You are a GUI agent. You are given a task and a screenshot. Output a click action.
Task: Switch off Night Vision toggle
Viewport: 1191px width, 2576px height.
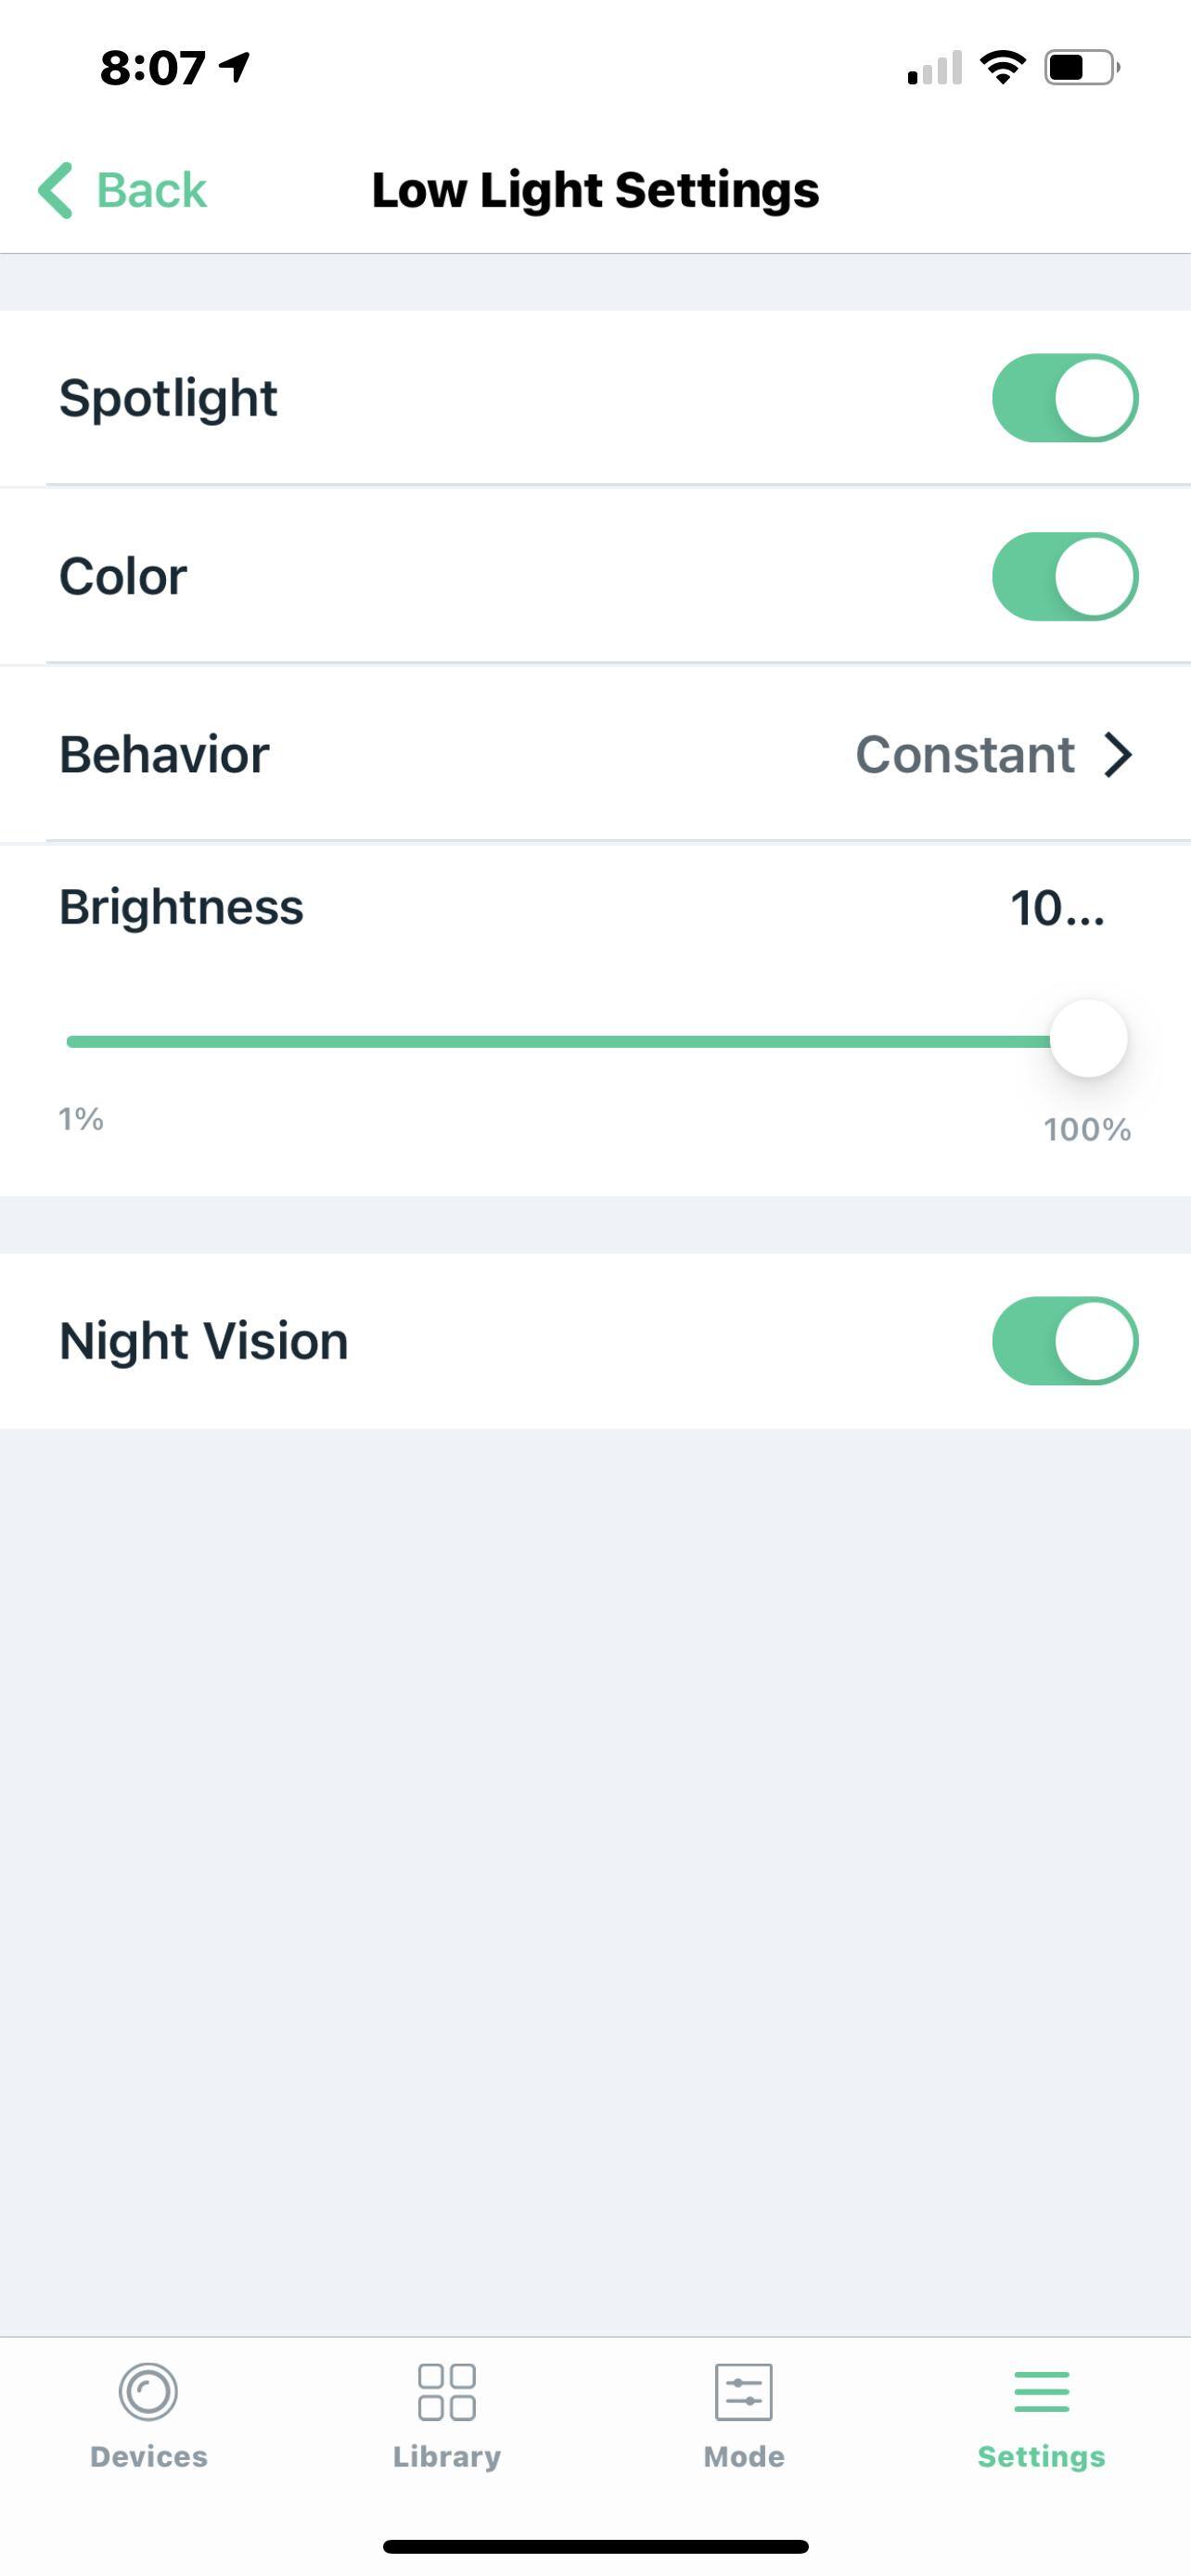pyautogui.click(x=1064, y=1341)
